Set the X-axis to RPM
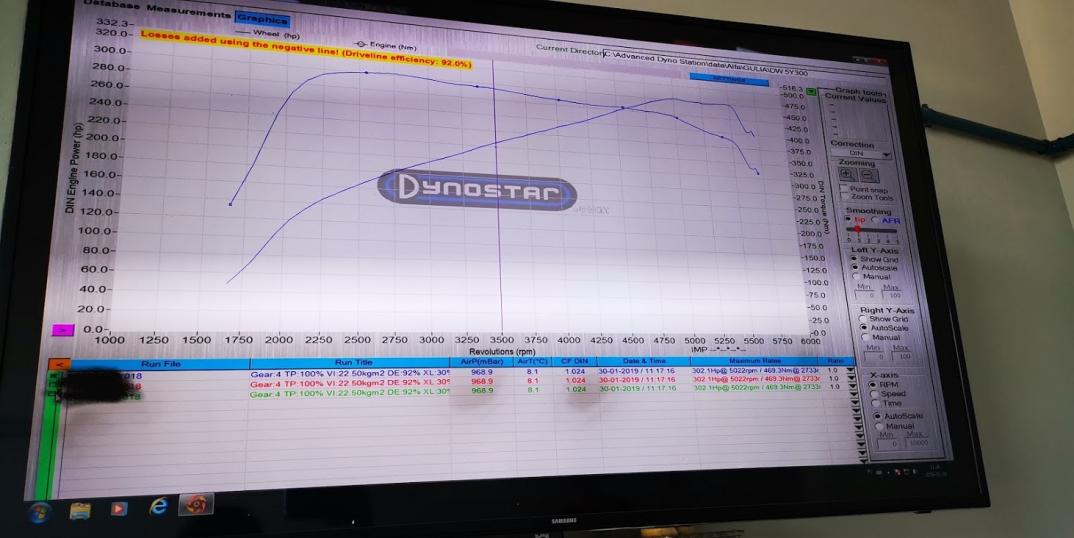This screenshot has width=1074, height=538. click(873, 384)
